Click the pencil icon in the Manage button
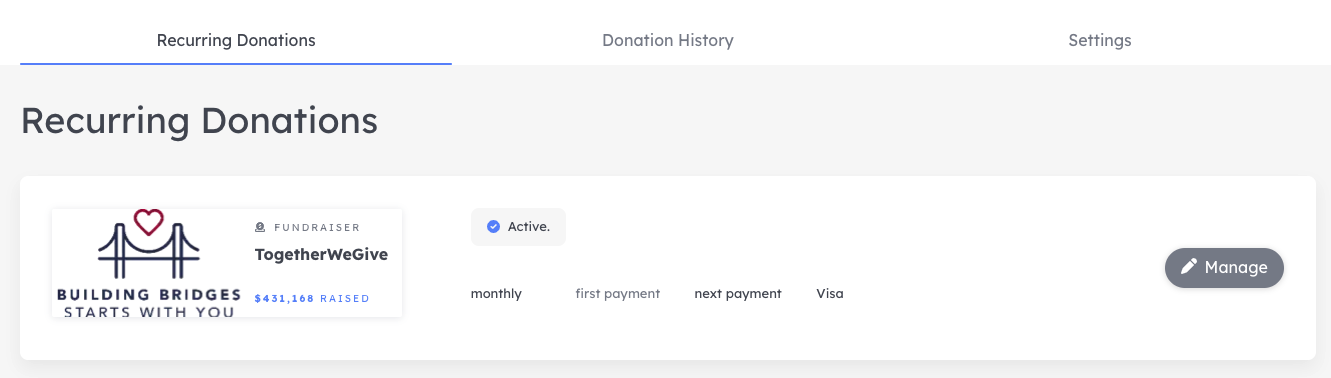The image size is (1331, 378). point(1189,267)
